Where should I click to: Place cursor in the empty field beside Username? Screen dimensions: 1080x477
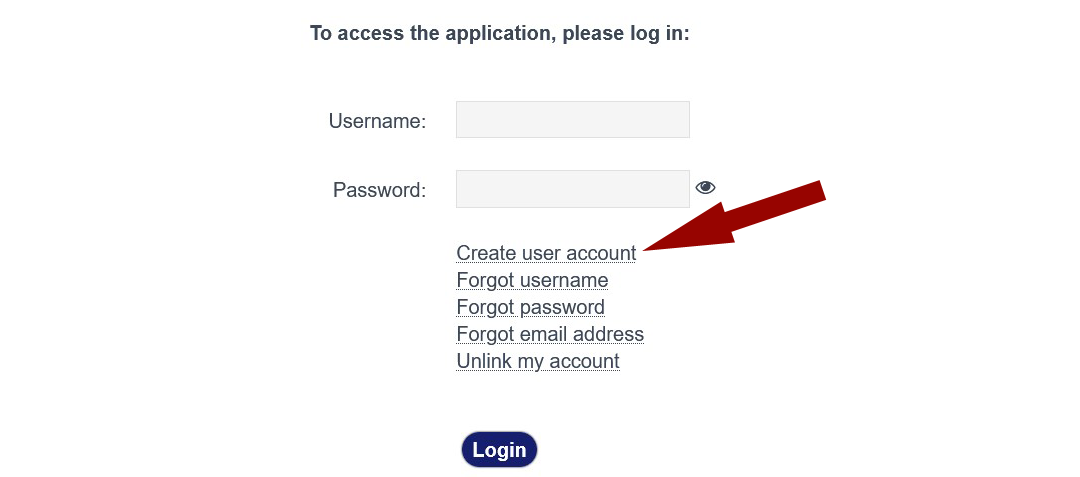[572, 120]
